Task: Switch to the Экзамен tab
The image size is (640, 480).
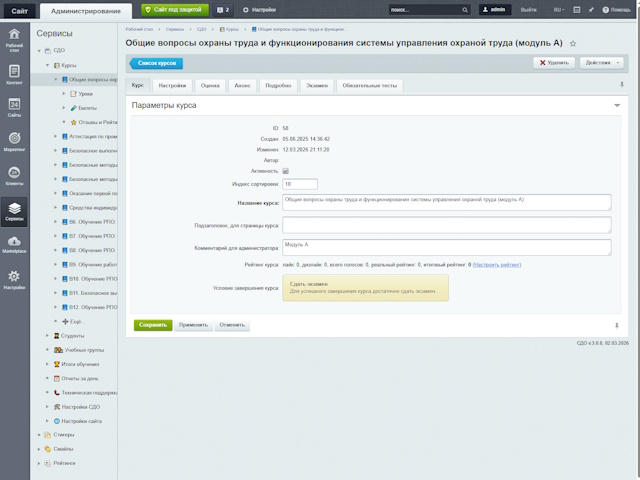Action: [317, 86]
